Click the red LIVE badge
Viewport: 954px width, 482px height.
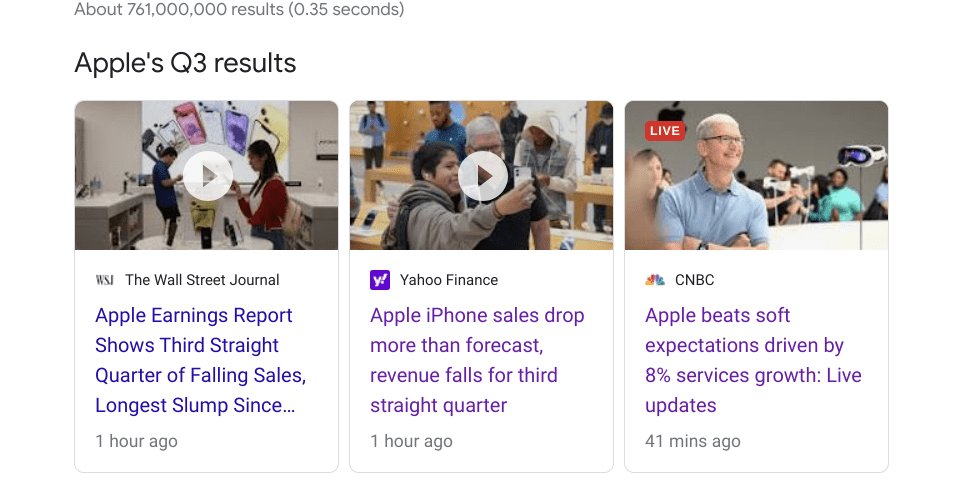pos(664,131)
